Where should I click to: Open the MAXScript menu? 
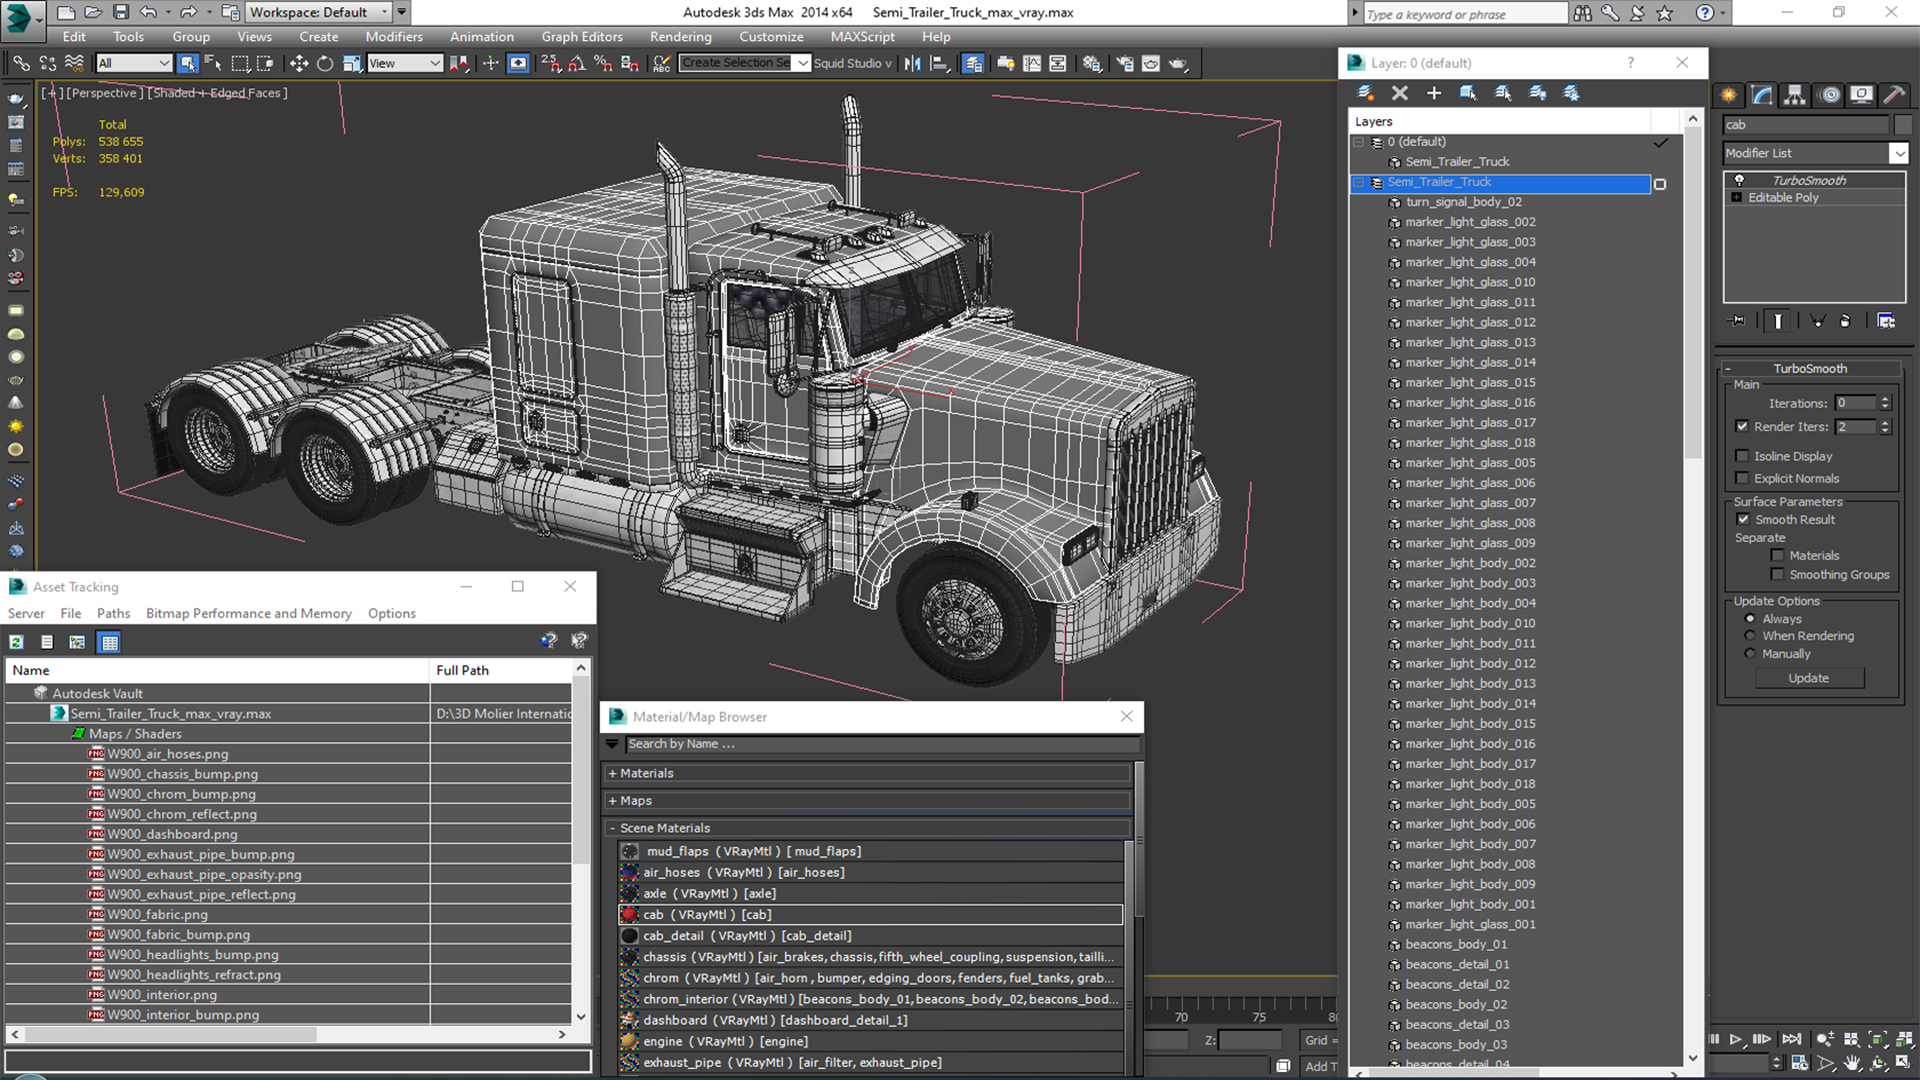862,37
